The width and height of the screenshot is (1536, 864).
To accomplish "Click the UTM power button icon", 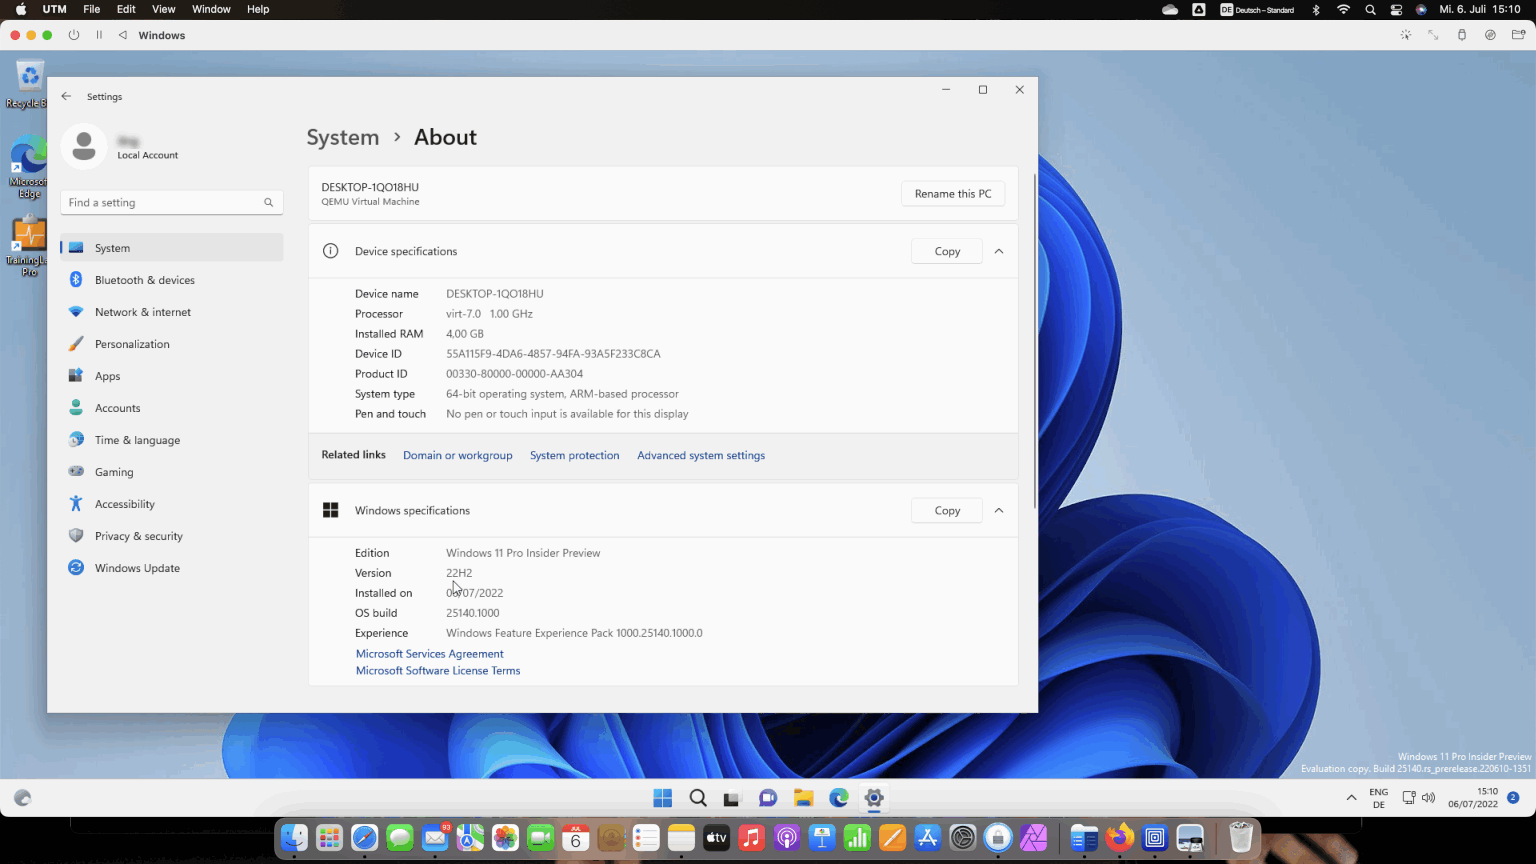I will click(x=74, y=35).
